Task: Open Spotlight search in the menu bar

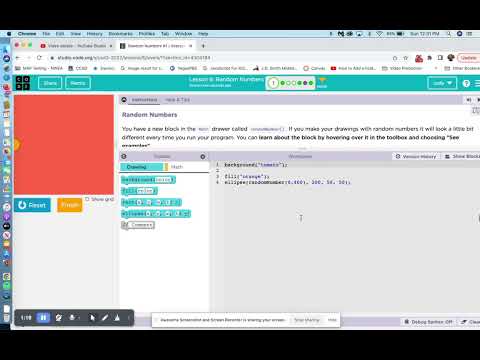Action: [x=449, y=34]
